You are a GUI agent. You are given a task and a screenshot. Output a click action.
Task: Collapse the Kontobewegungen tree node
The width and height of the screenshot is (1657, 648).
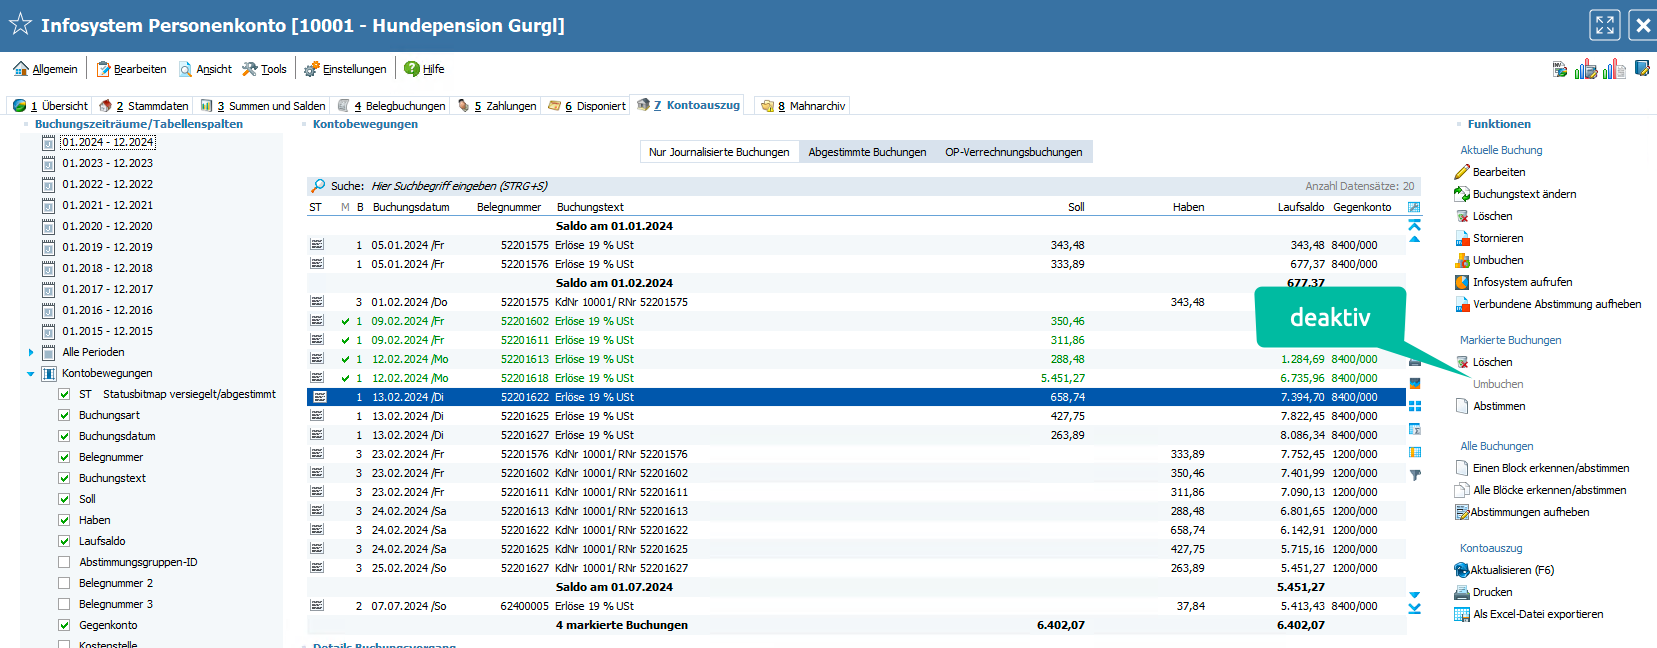(x=31, y=373)
